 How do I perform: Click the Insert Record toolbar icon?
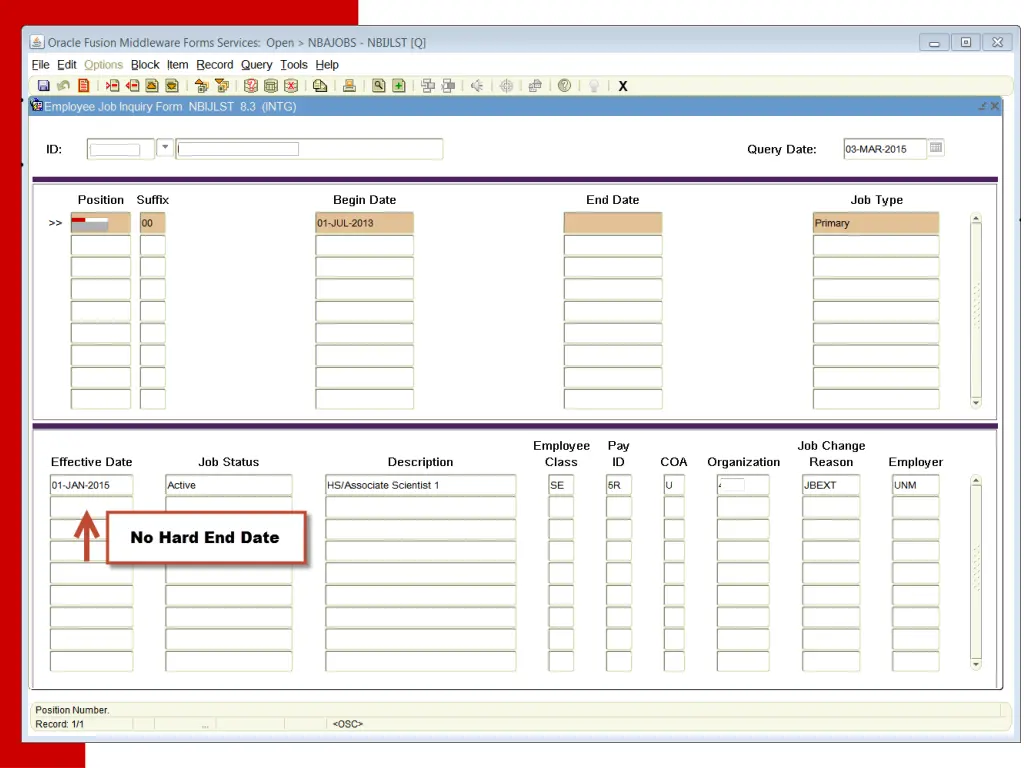coord(112,86)
